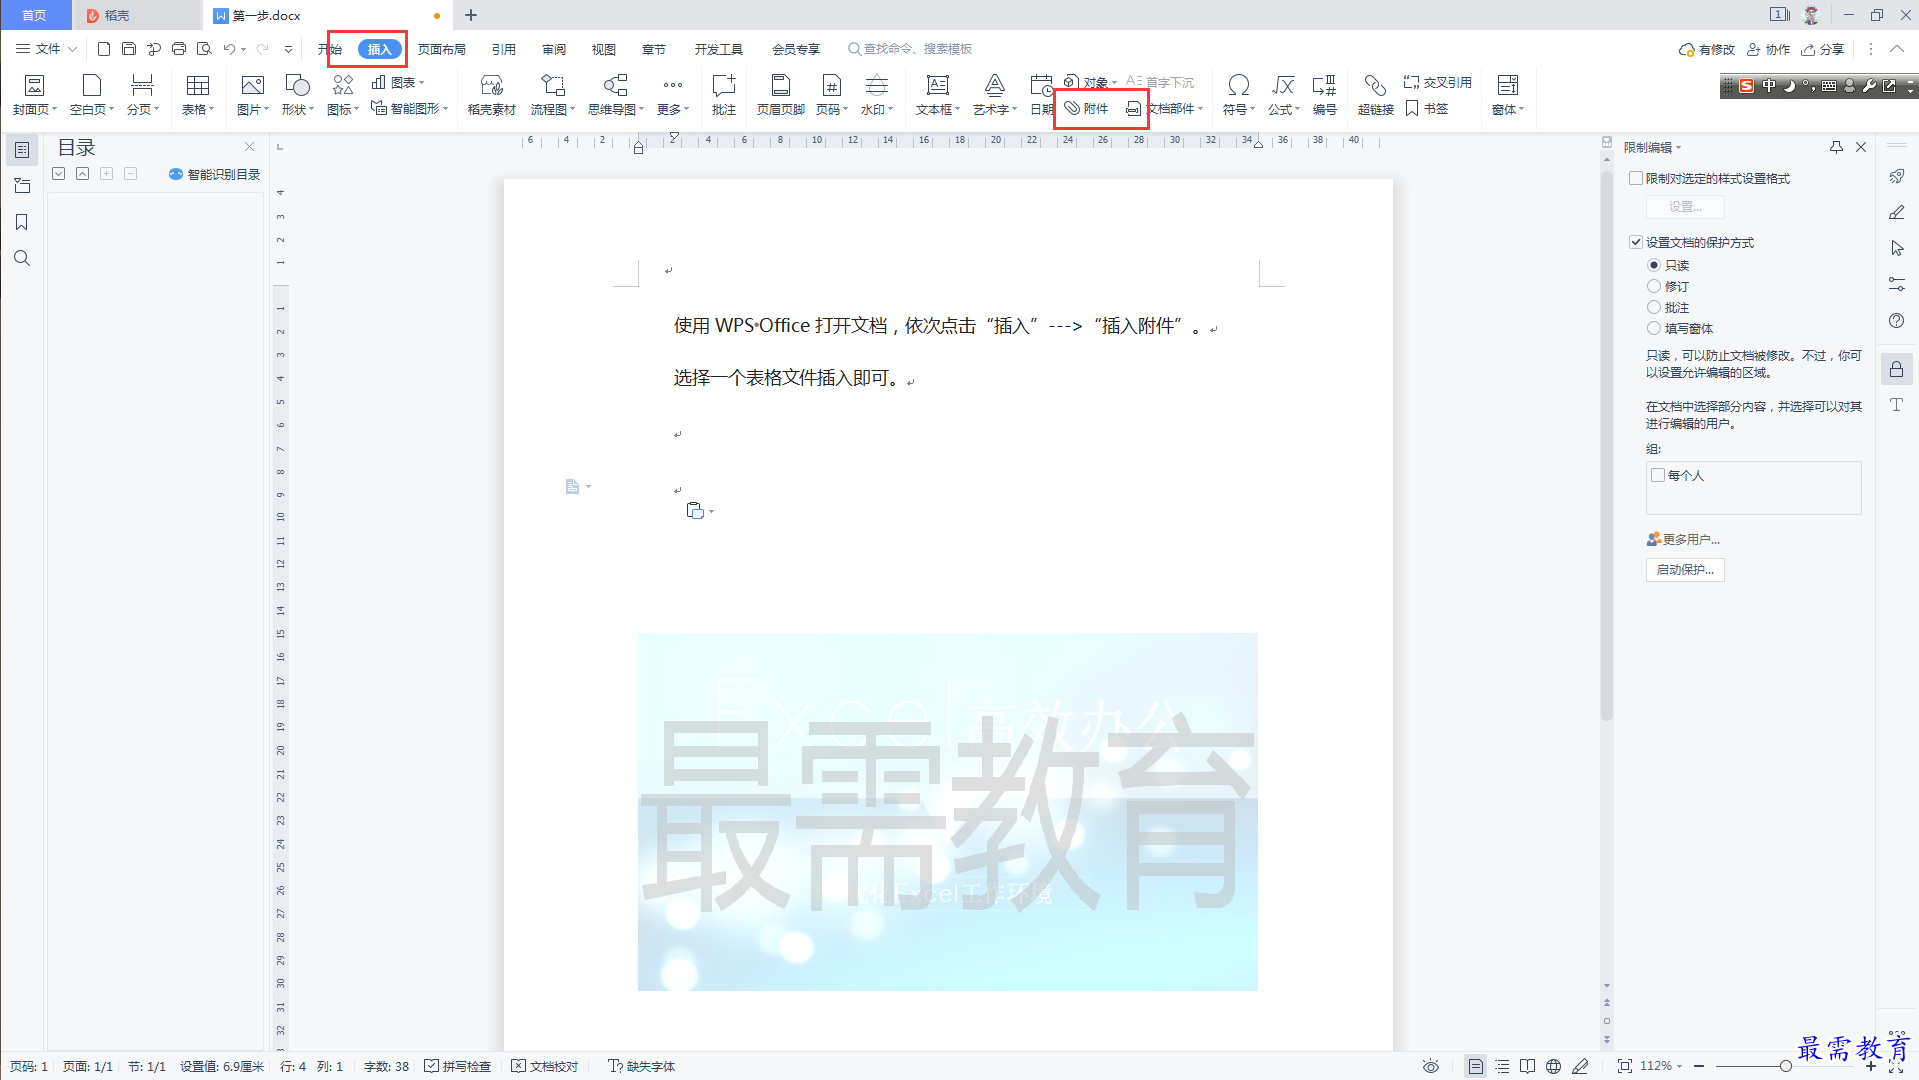Insert a mind map (思维导图)
The image size is (1919, 1080).
click(x=615, y=95)
